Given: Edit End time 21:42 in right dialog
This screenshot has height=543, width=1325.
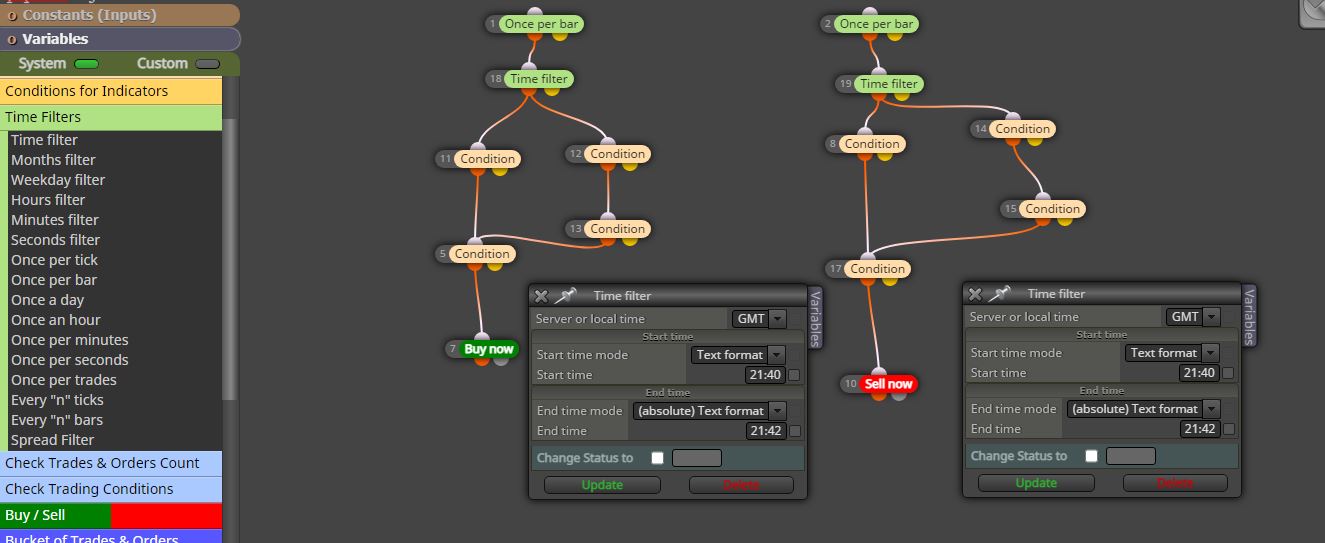Looking at the screenshot, I should click(1200, 429).
